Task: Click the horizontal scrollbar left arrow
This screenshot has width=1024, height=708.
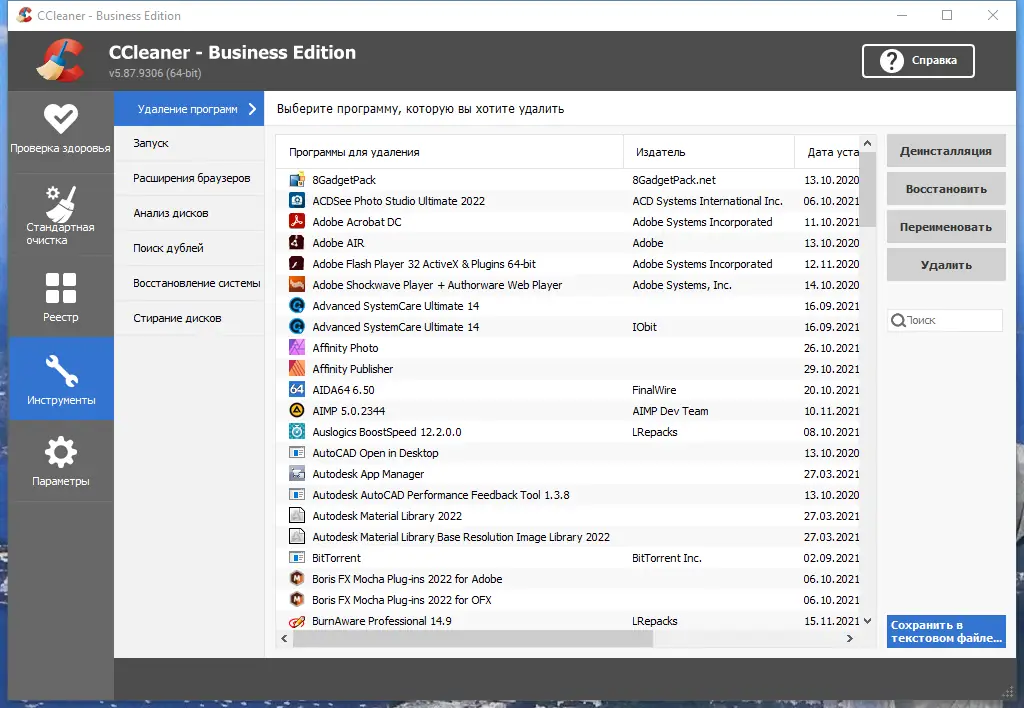Action: 284,639
